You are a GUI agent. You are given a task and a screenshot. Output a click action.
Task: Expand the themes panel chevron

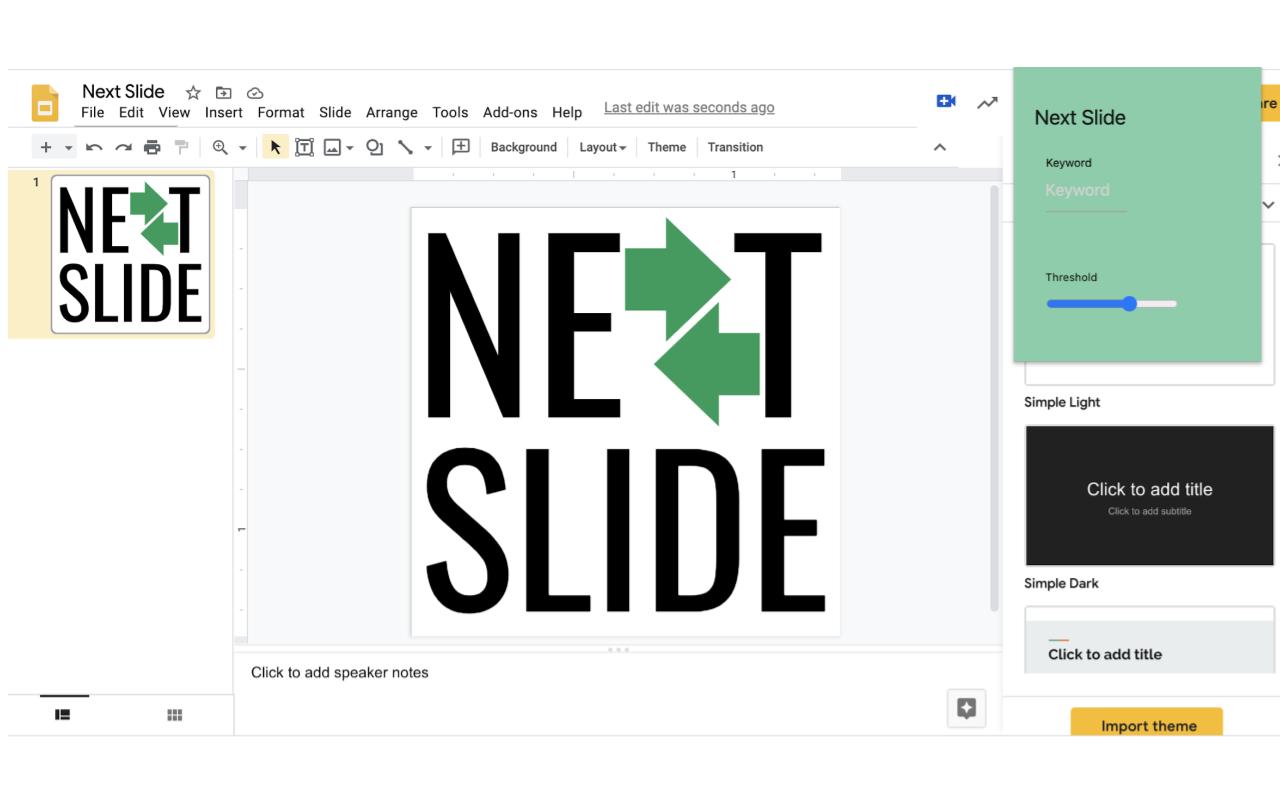[1269, 204]
